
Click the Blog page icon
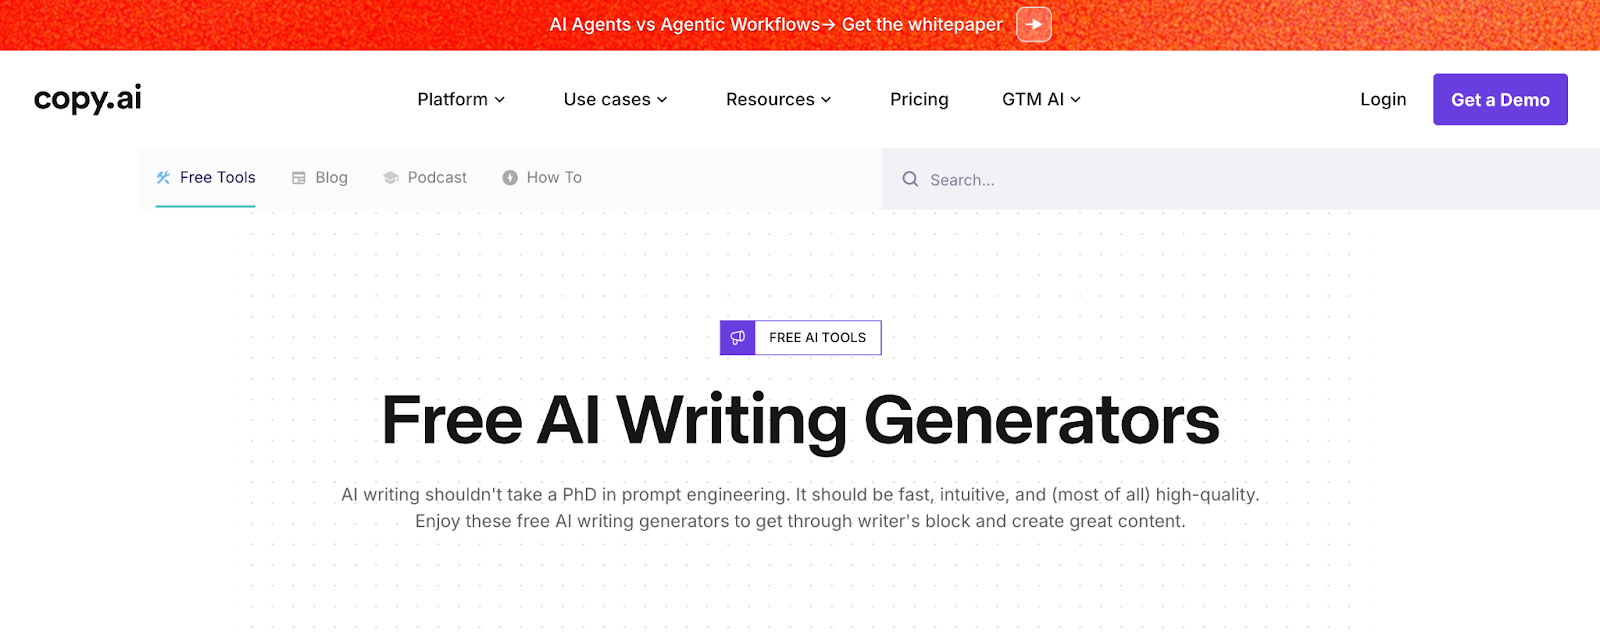[x=298, y=178]
